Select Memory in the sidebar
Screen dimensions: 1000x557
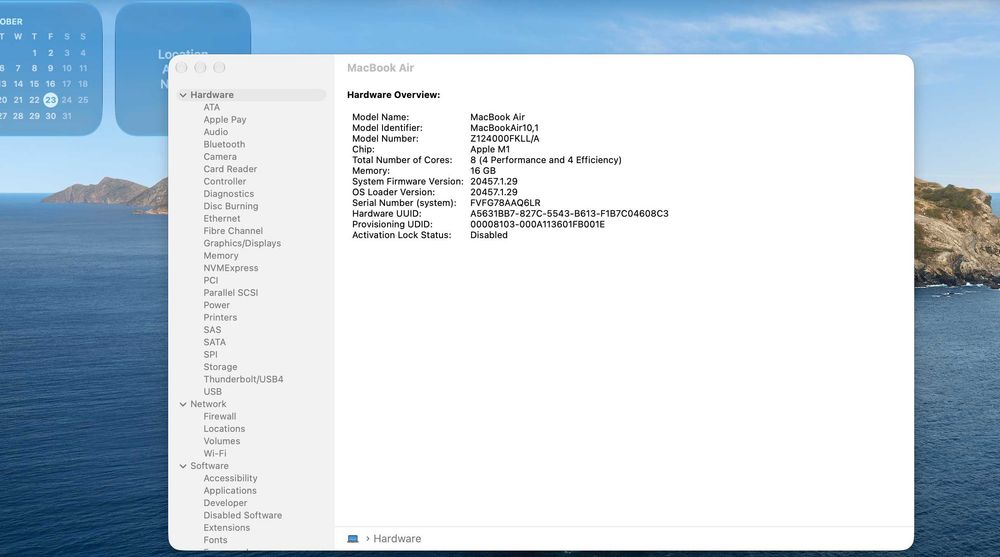pos(221,256)
